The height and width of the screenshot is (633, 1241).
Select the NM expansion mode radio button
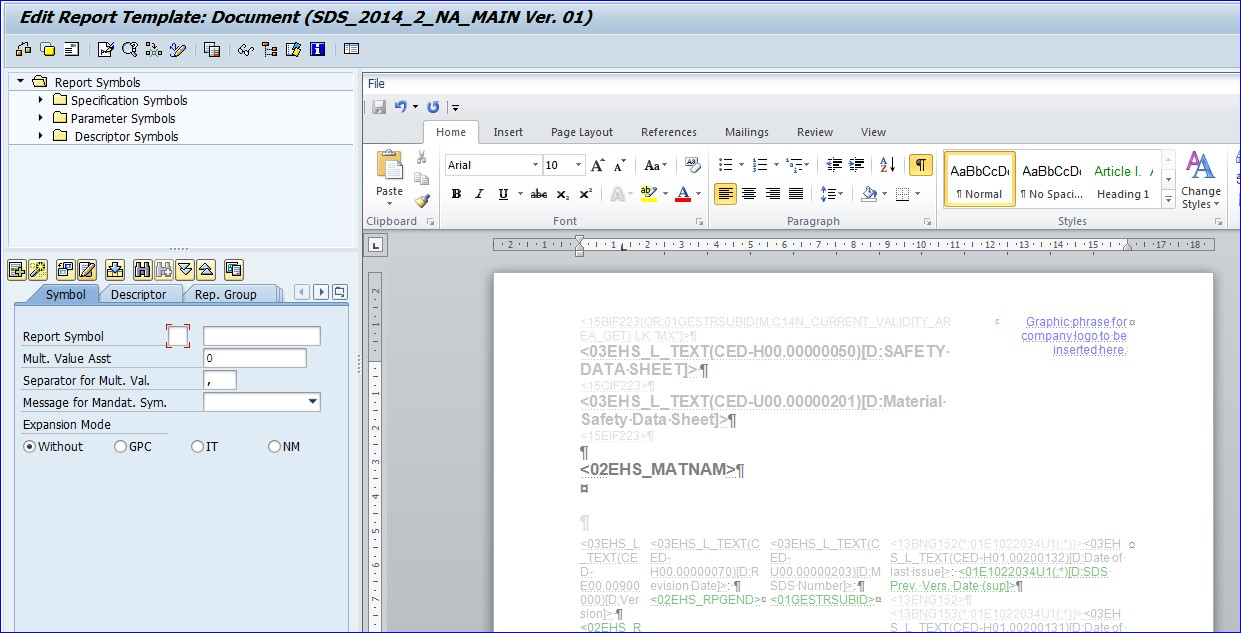[x=274, y=447]
